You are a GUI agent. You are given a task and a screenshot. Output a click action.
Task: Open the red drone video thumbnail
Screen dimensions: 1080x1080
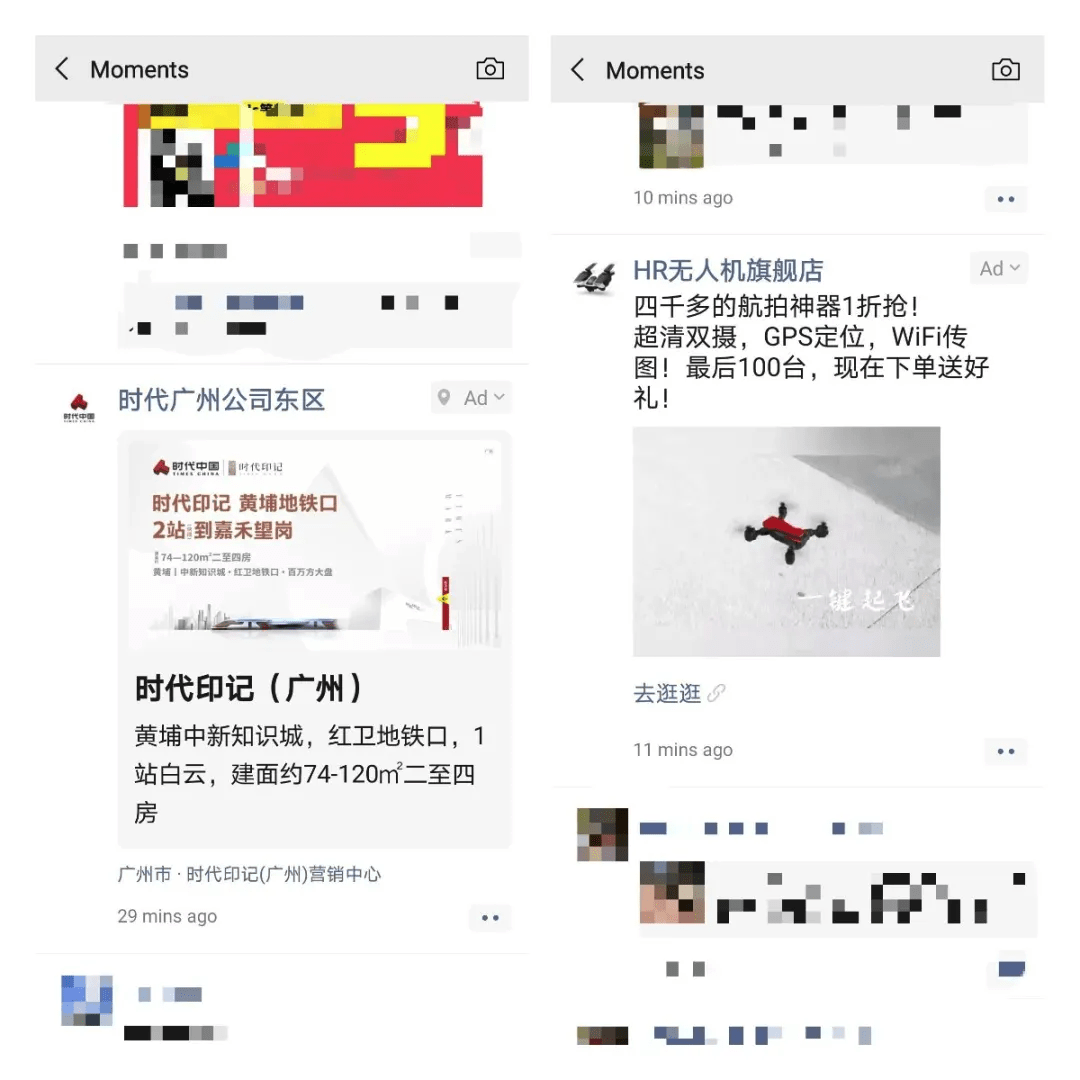tap(787, 541)
